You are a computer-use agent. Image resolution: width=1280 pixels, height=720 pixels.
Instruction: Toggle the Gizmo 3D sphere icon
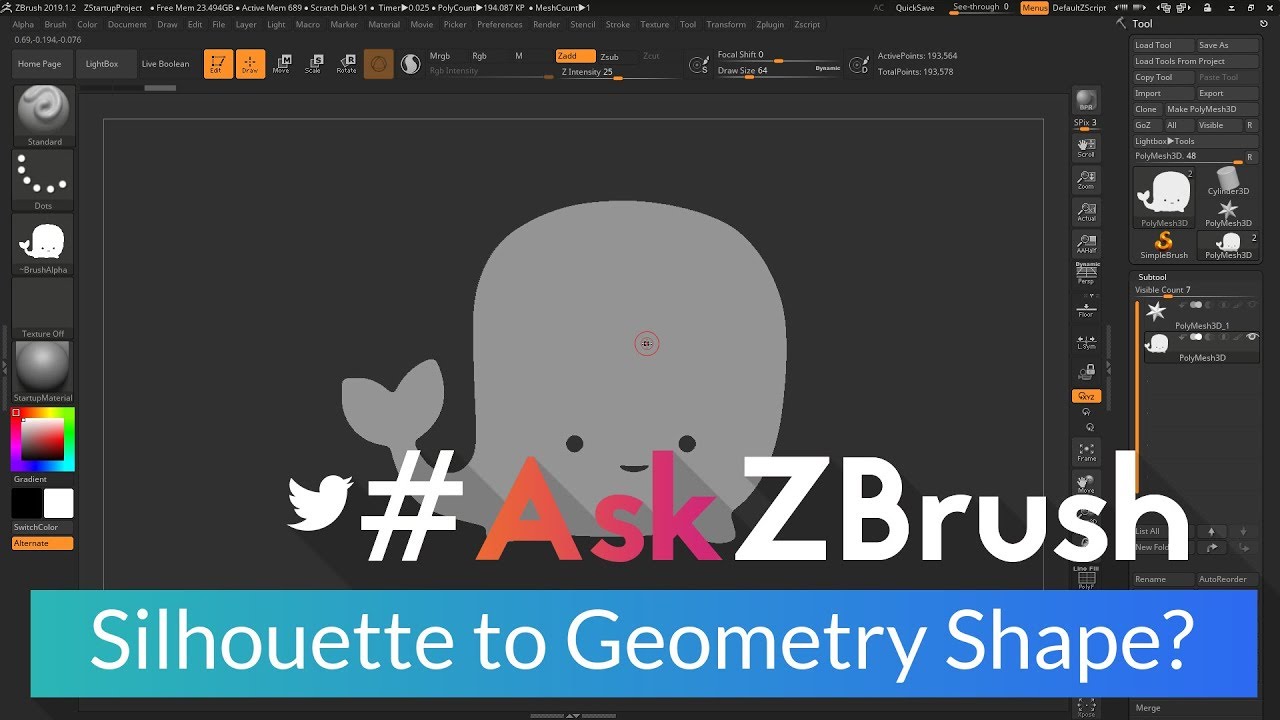(x=378, y=64)
